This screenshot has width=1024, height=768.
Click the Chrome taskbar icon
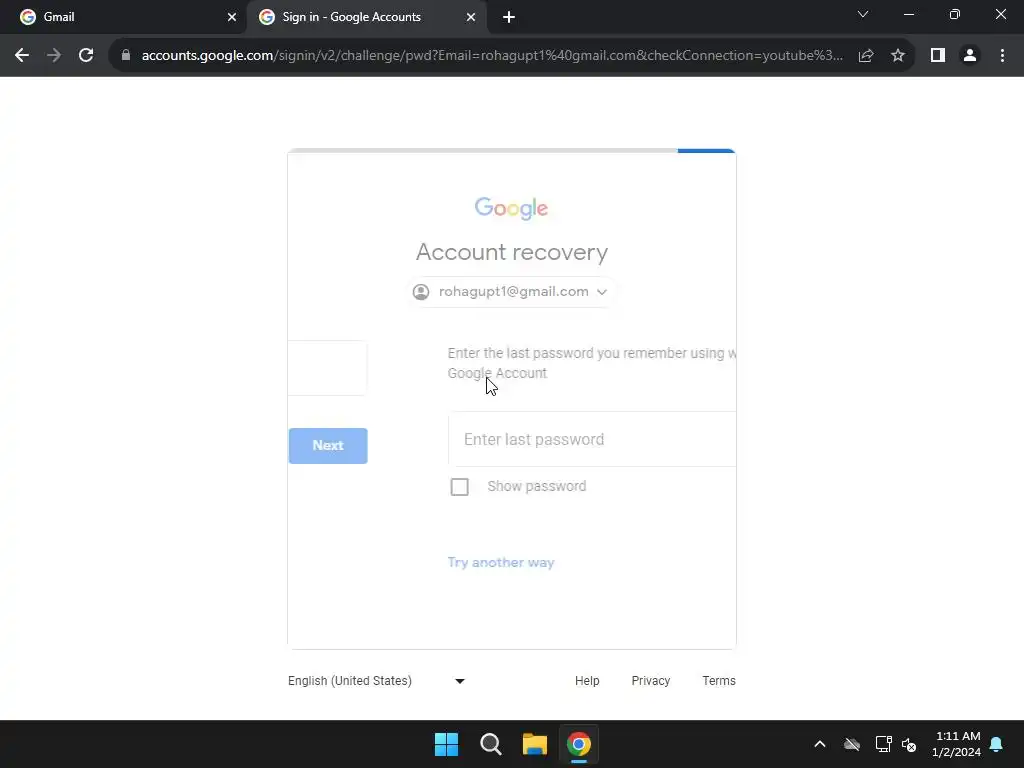(x=579, y=744)
